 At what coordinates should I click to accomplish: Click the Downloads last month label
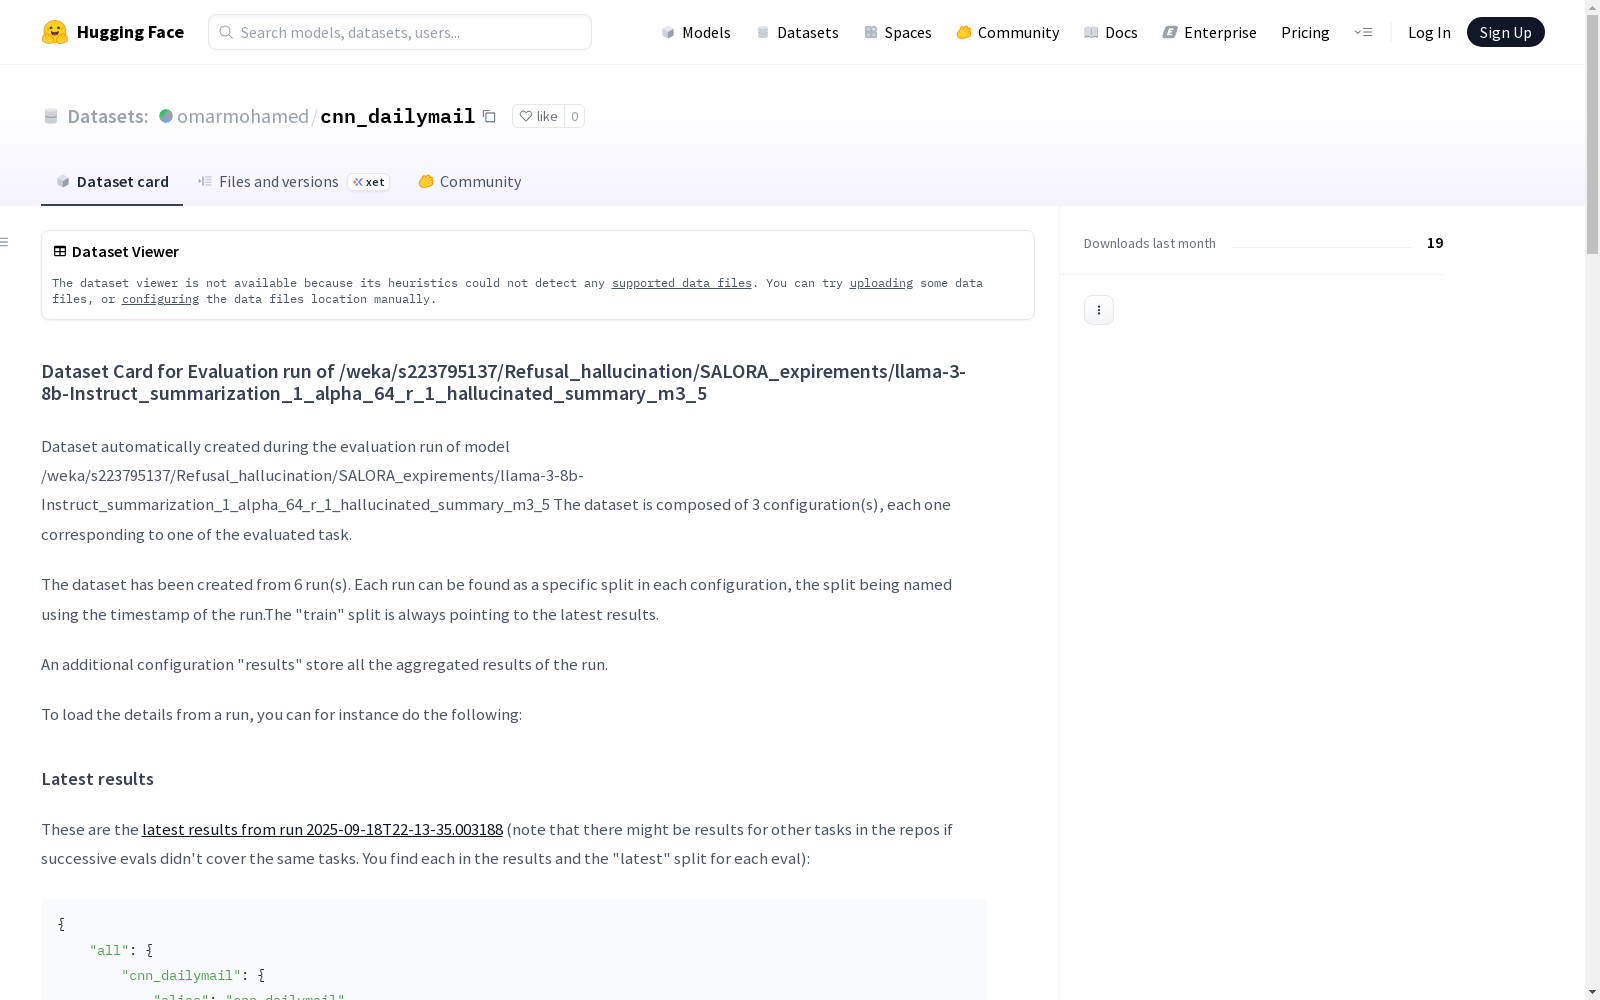(1150, 243)
